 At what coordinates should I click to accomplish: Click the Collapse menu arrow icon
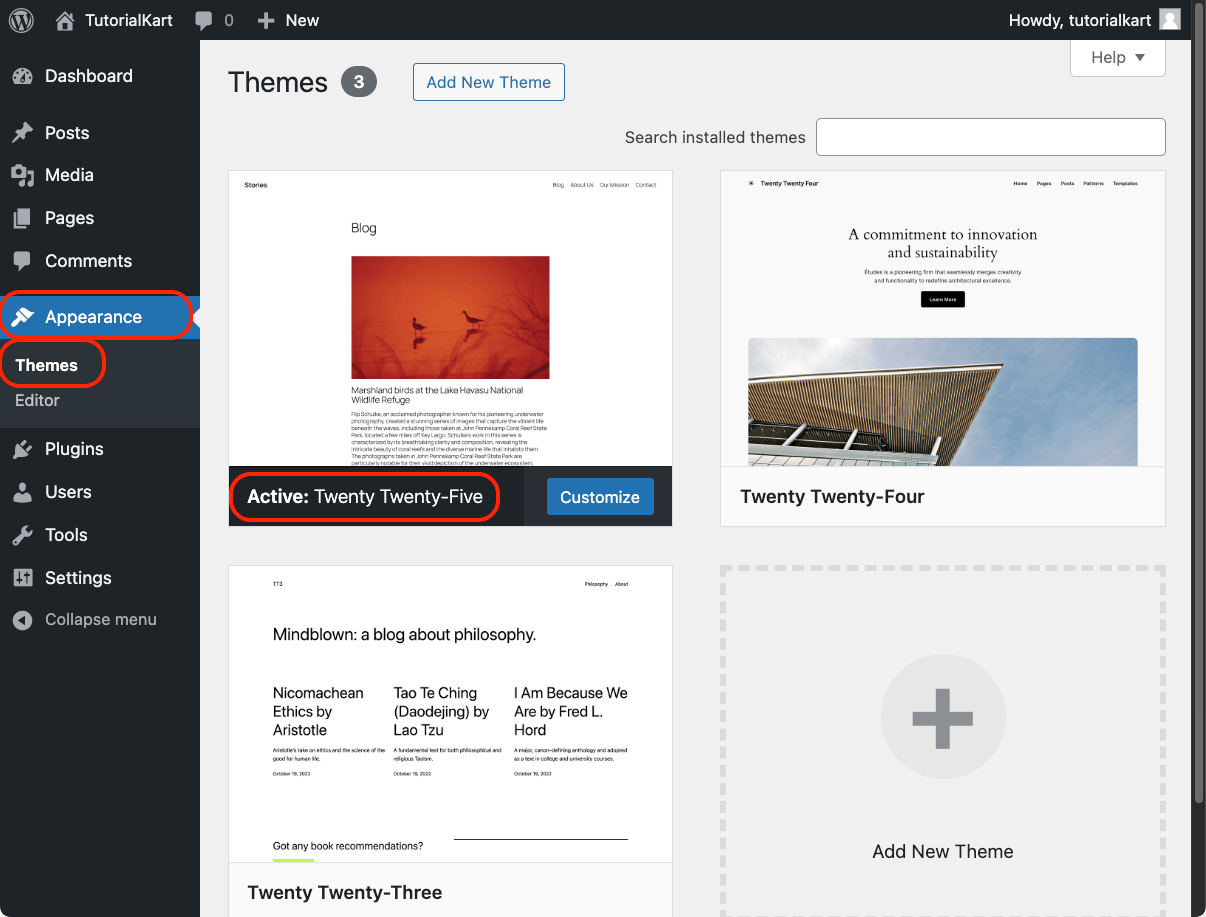22,620
